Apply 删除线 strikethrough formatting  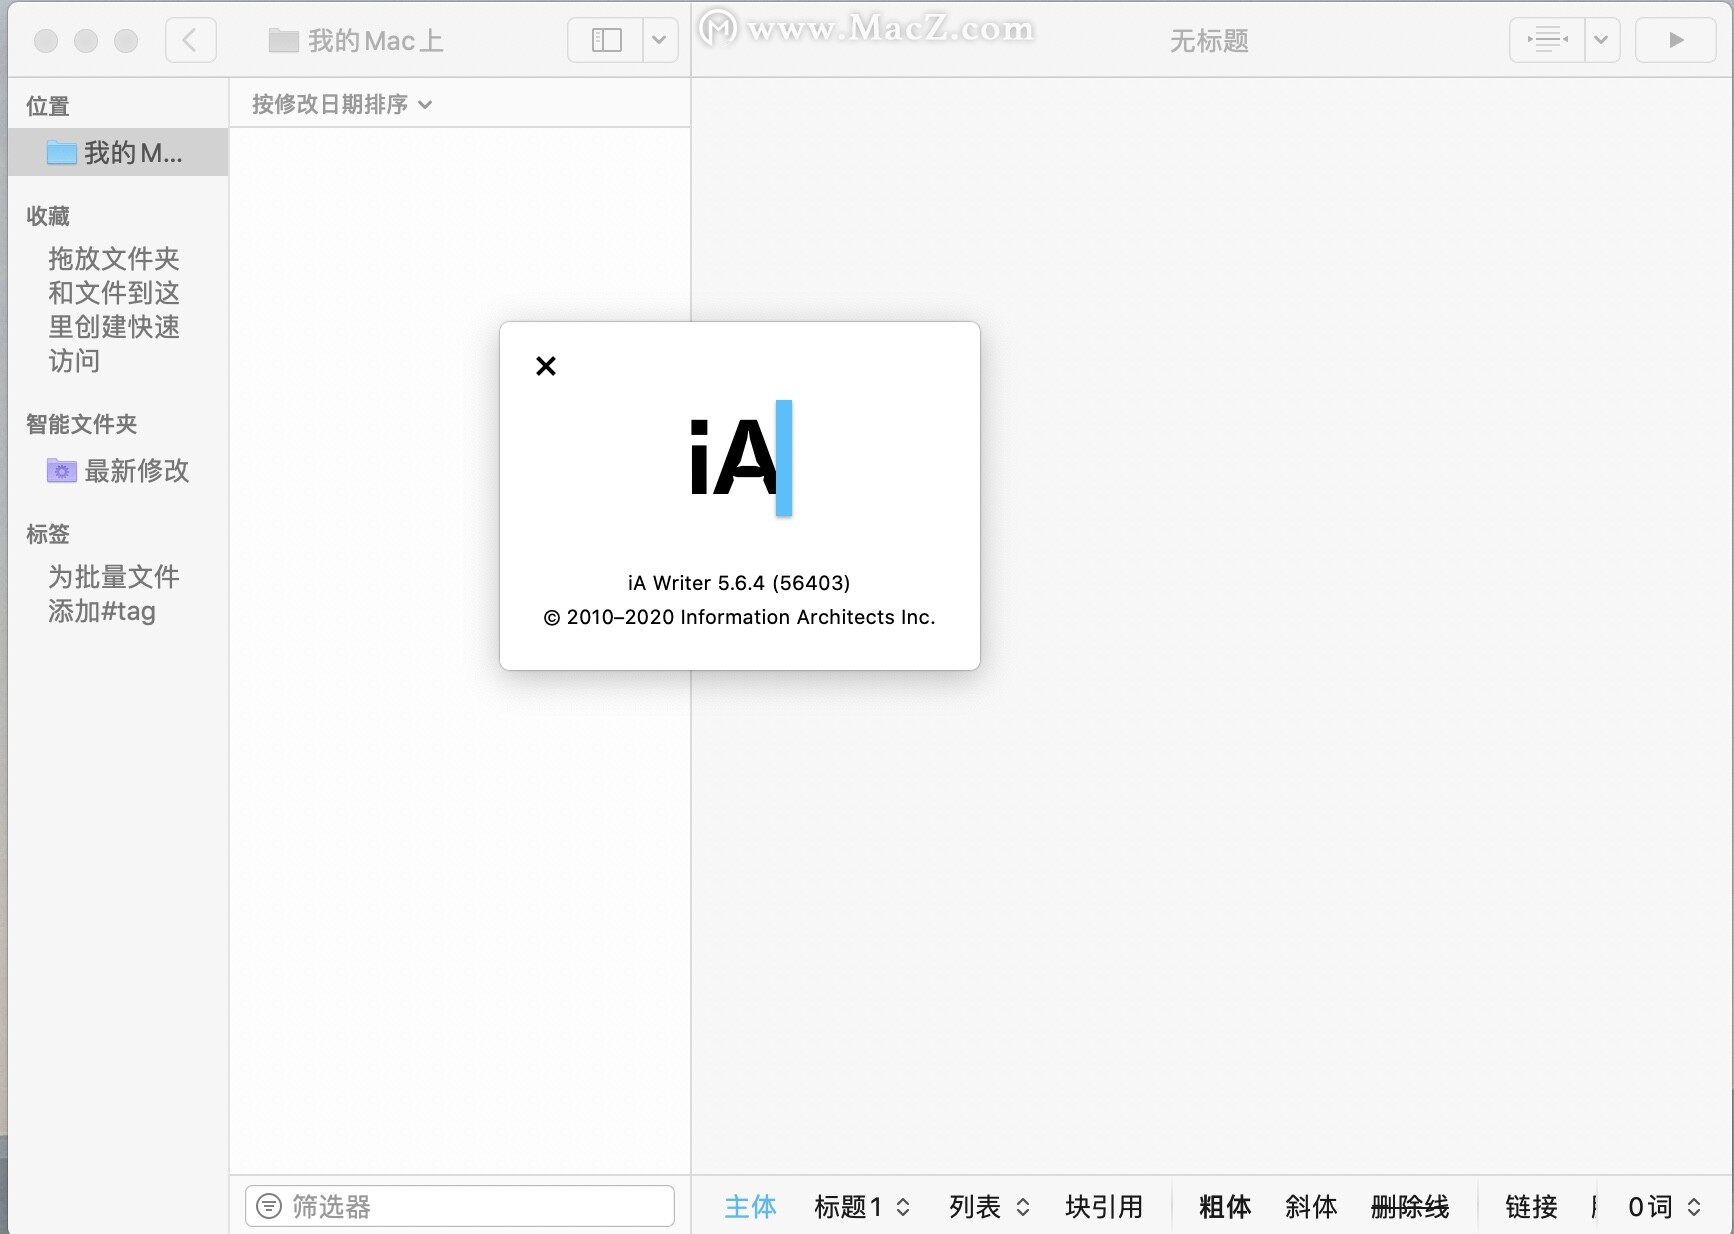1410,1207
